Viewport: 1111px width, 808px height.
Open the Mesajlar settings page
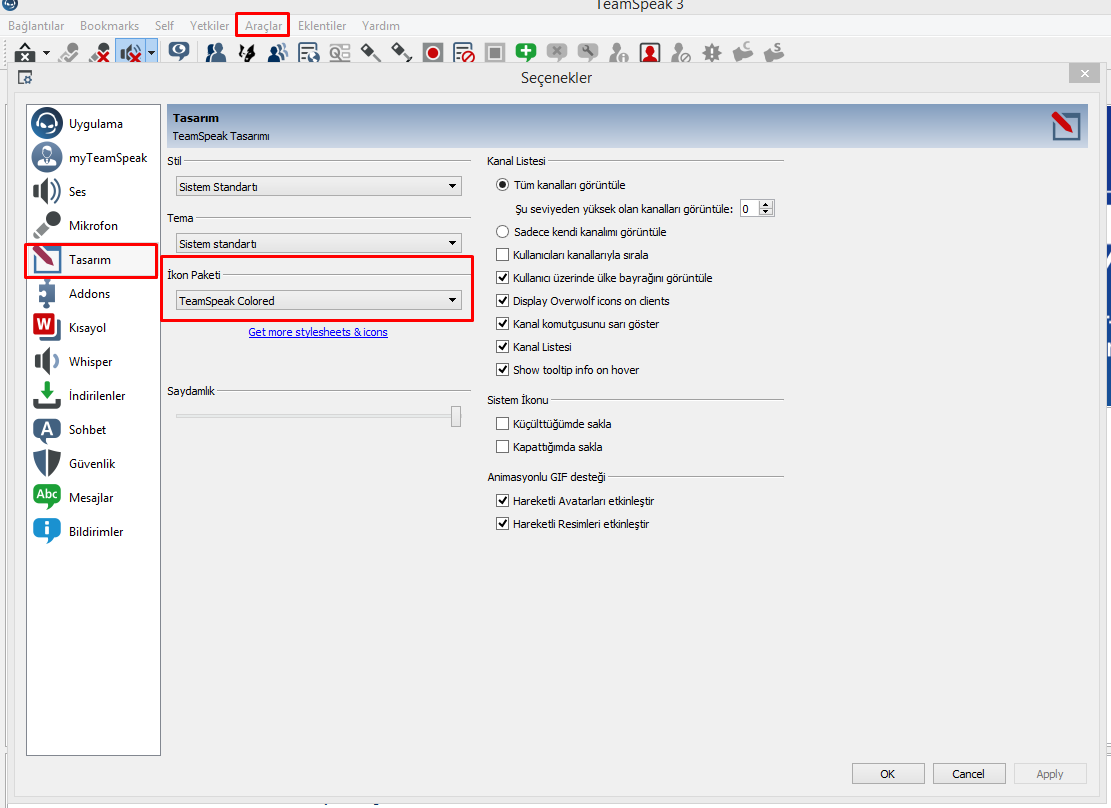pos(93,498)
